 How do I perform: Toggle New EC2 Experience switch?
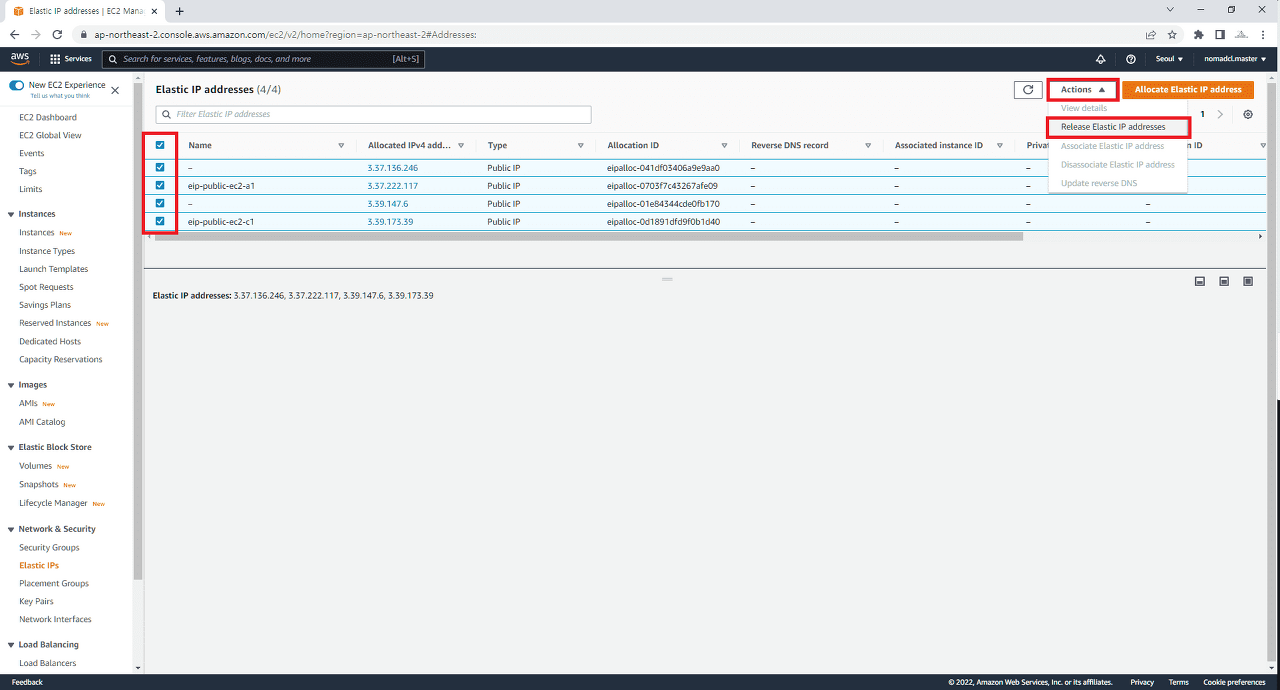[x=16, y=86]
